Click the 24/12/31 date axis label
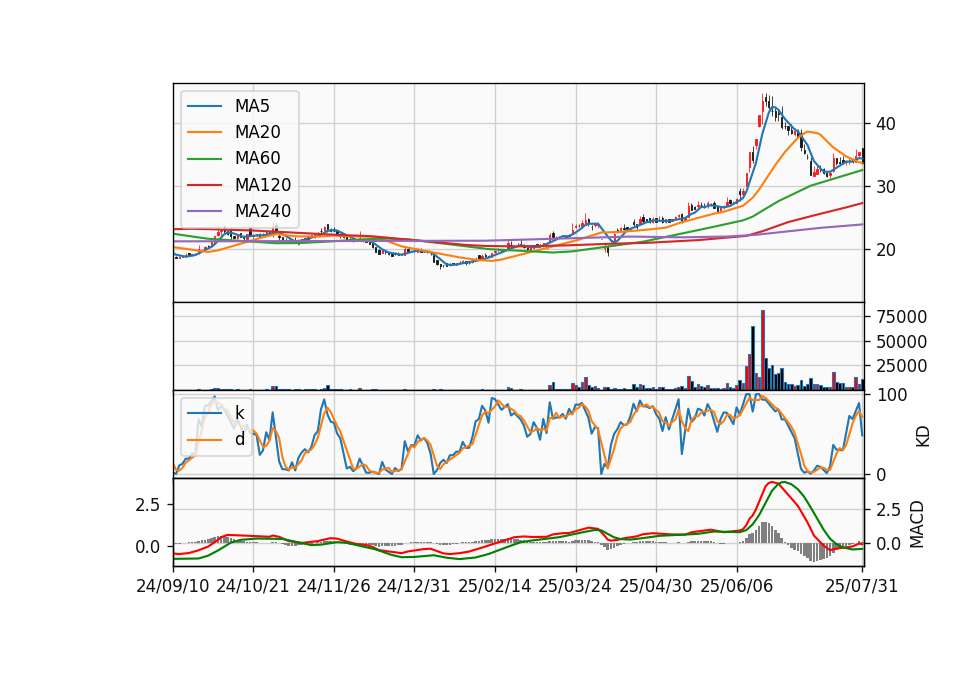Screen dimensions: 960x690 (x=413, y=587)
